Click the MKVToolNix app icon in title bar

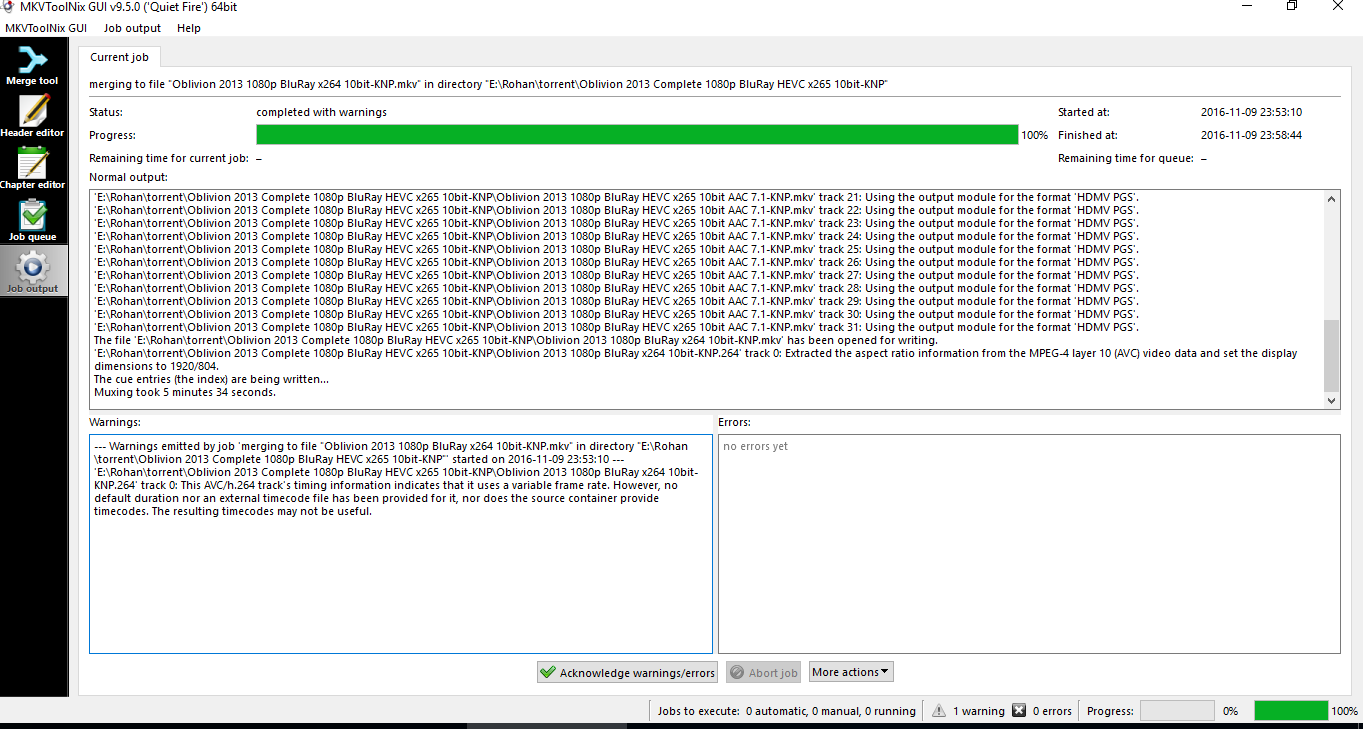point(8,7)
